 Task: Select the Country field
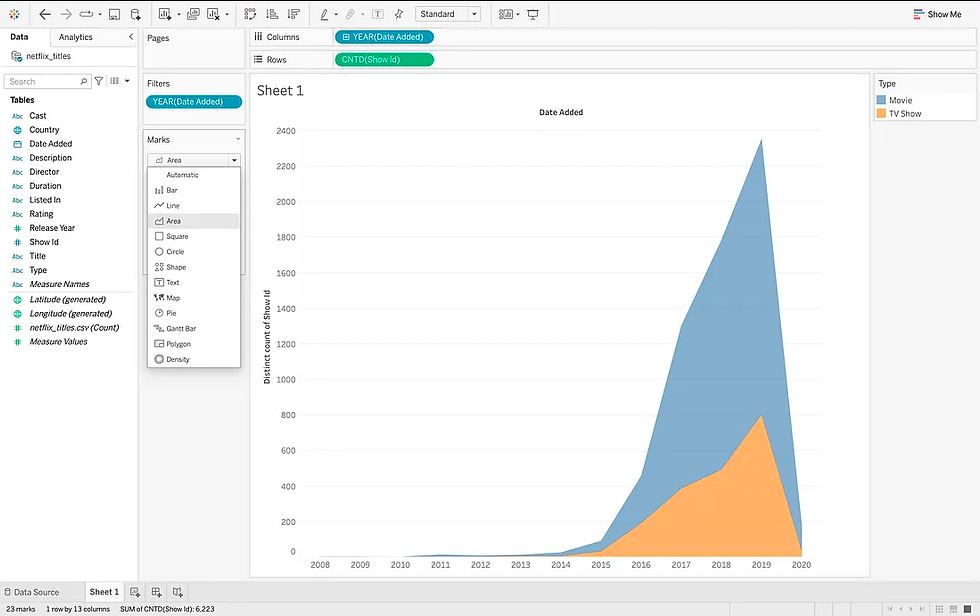click(44, 130)
